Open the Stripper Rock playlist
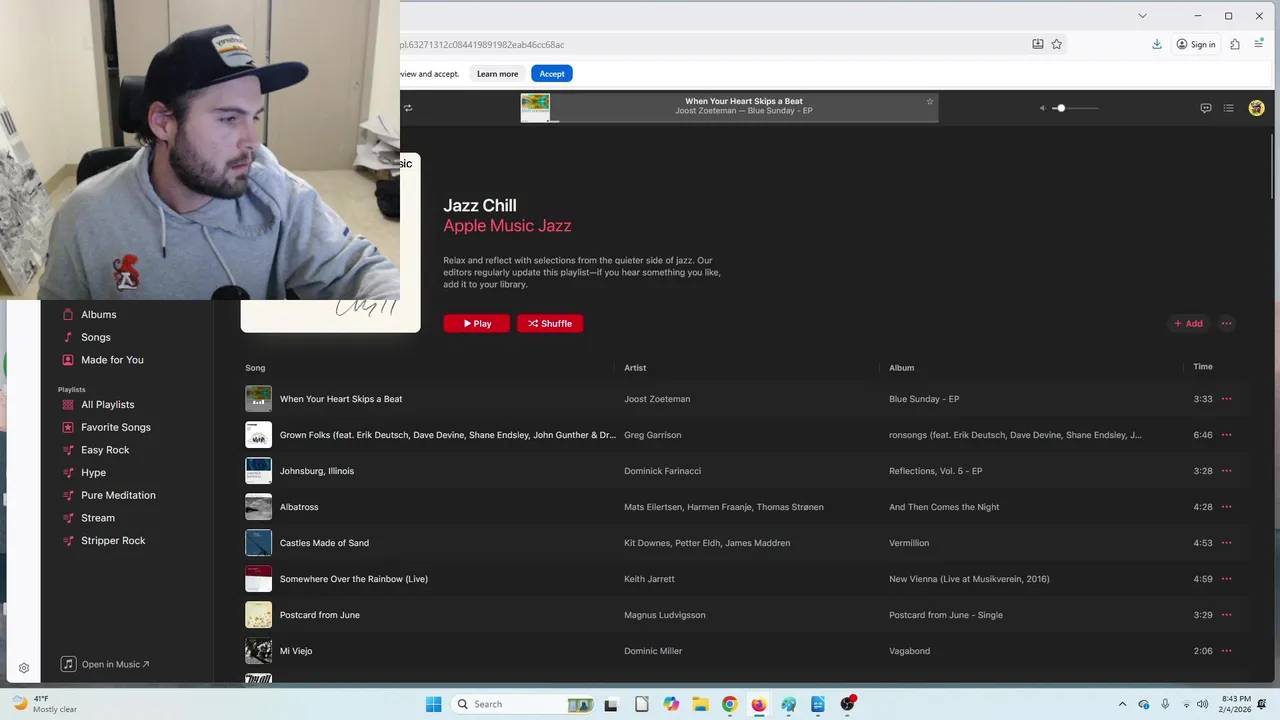 tap(113, 541)
